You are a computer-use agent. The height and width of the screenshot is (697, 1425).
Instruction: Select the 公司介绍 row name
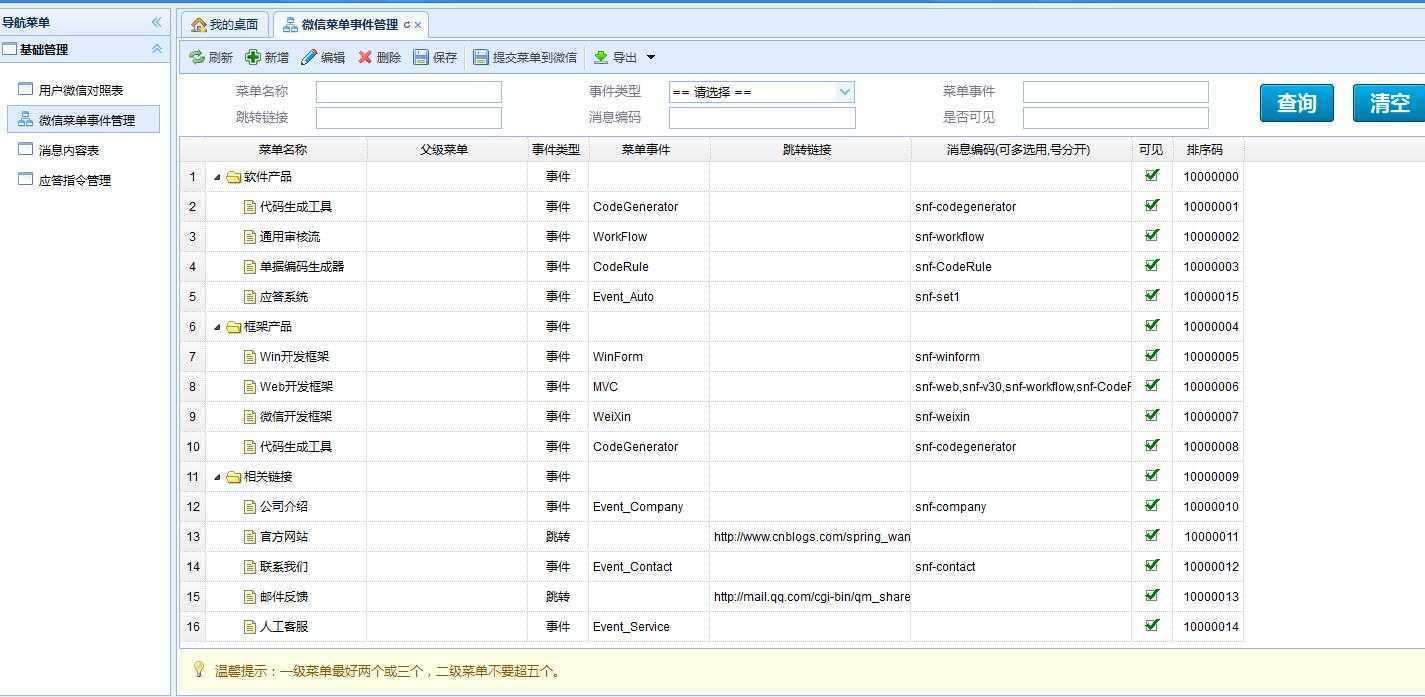pyautogui.click(x=284, y=507)
